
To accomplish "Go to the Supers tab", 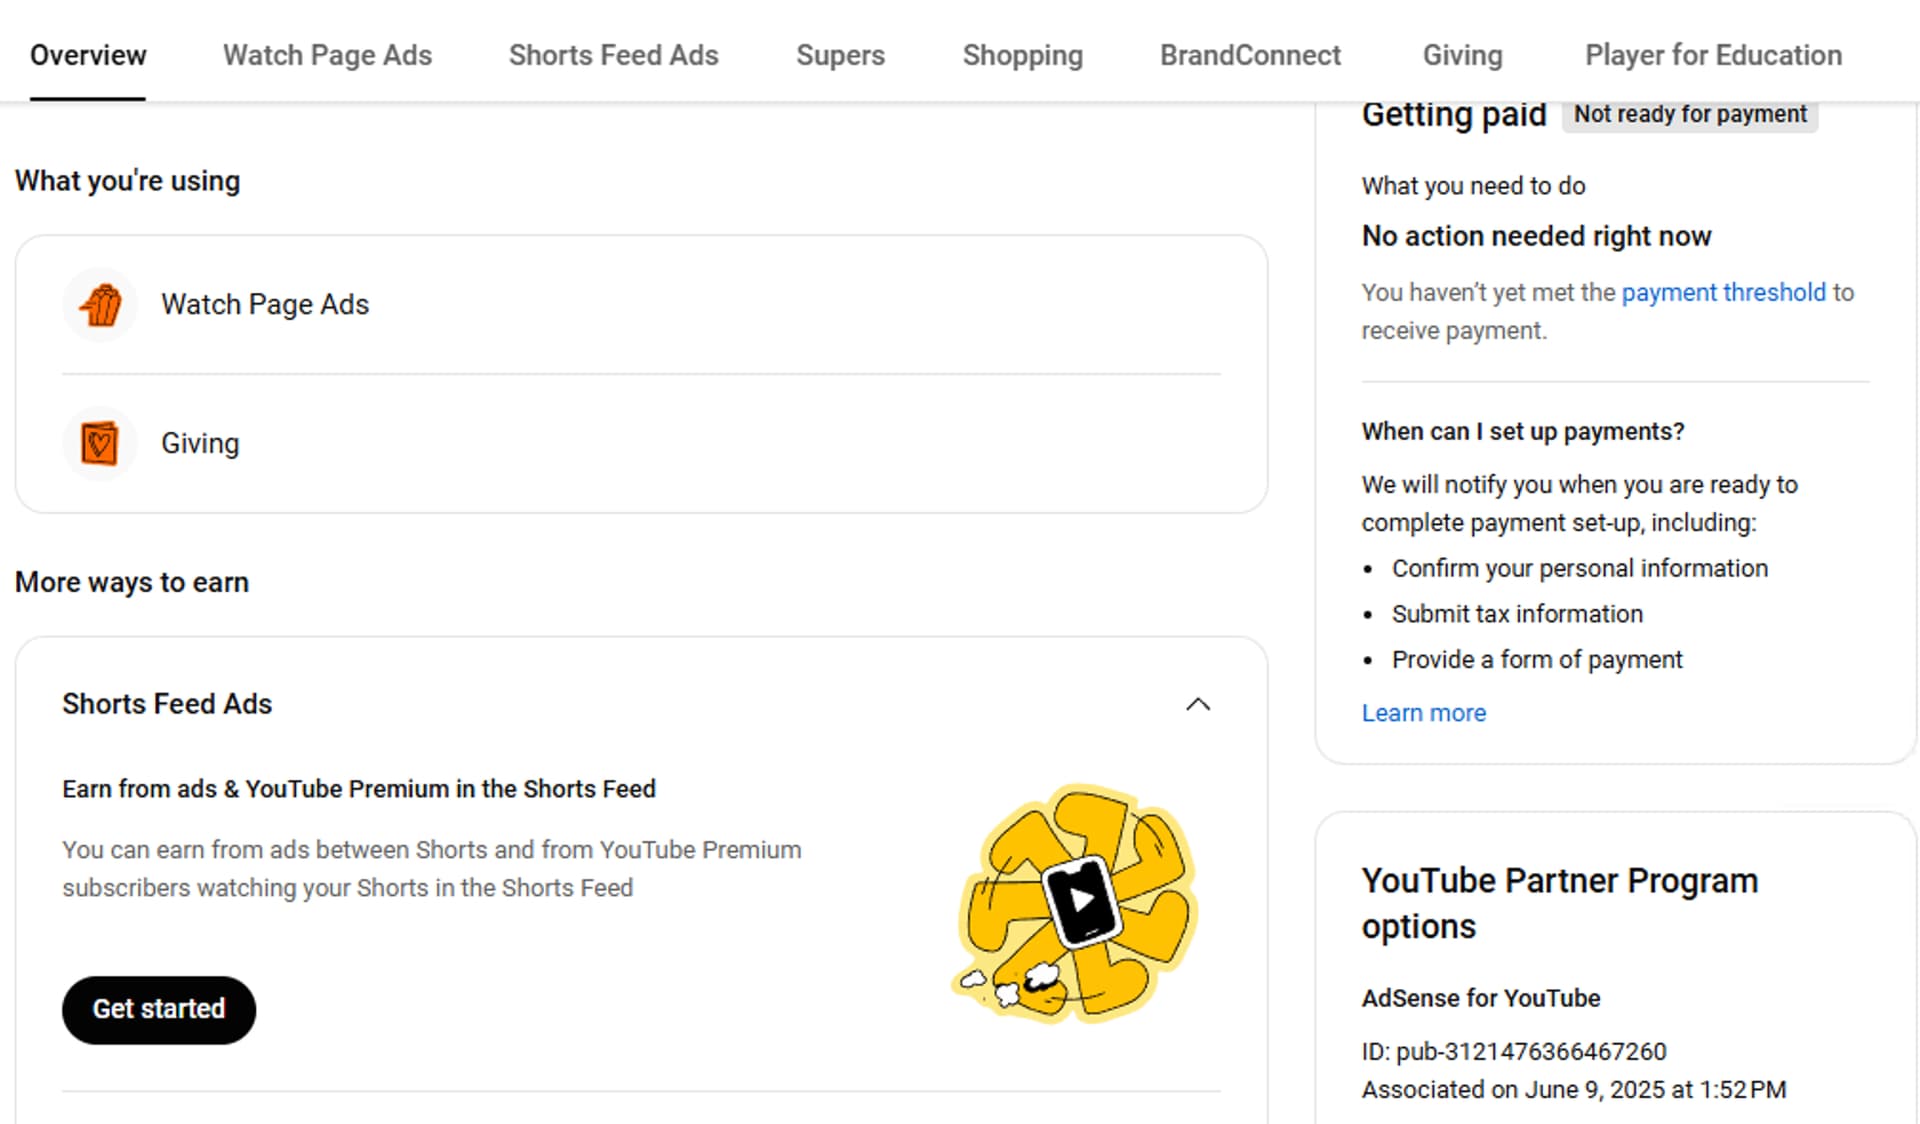I will coord(840,55).
